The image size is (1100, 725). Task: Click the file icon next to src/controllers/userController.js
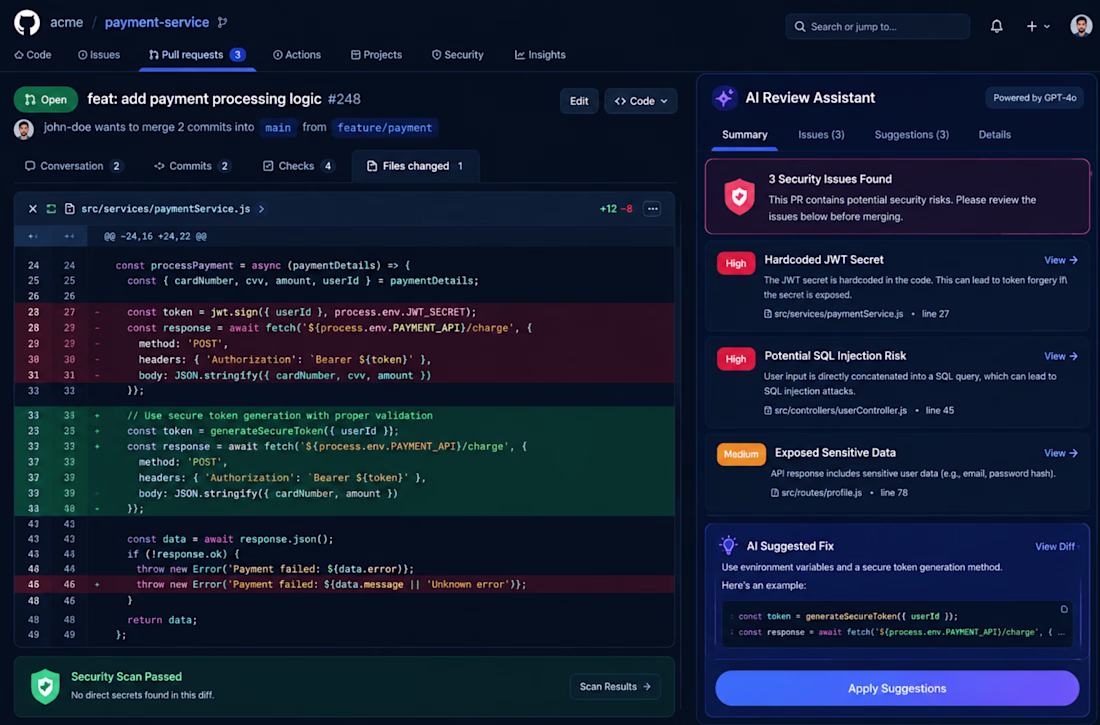click(x=767, y=411)
